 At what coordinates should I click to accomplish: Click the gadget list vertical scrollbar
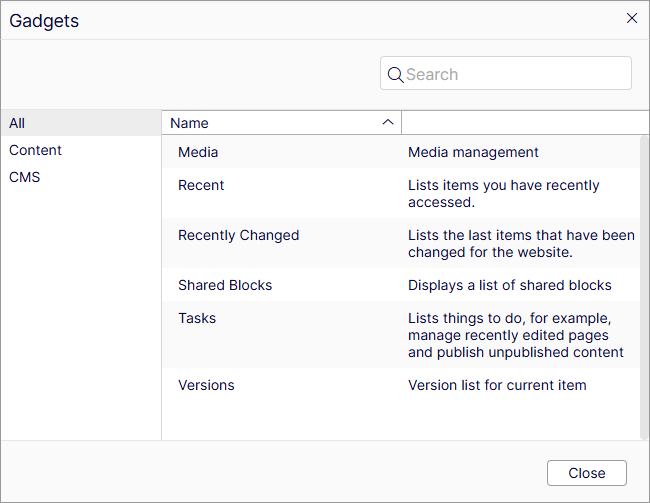(644, 286)
